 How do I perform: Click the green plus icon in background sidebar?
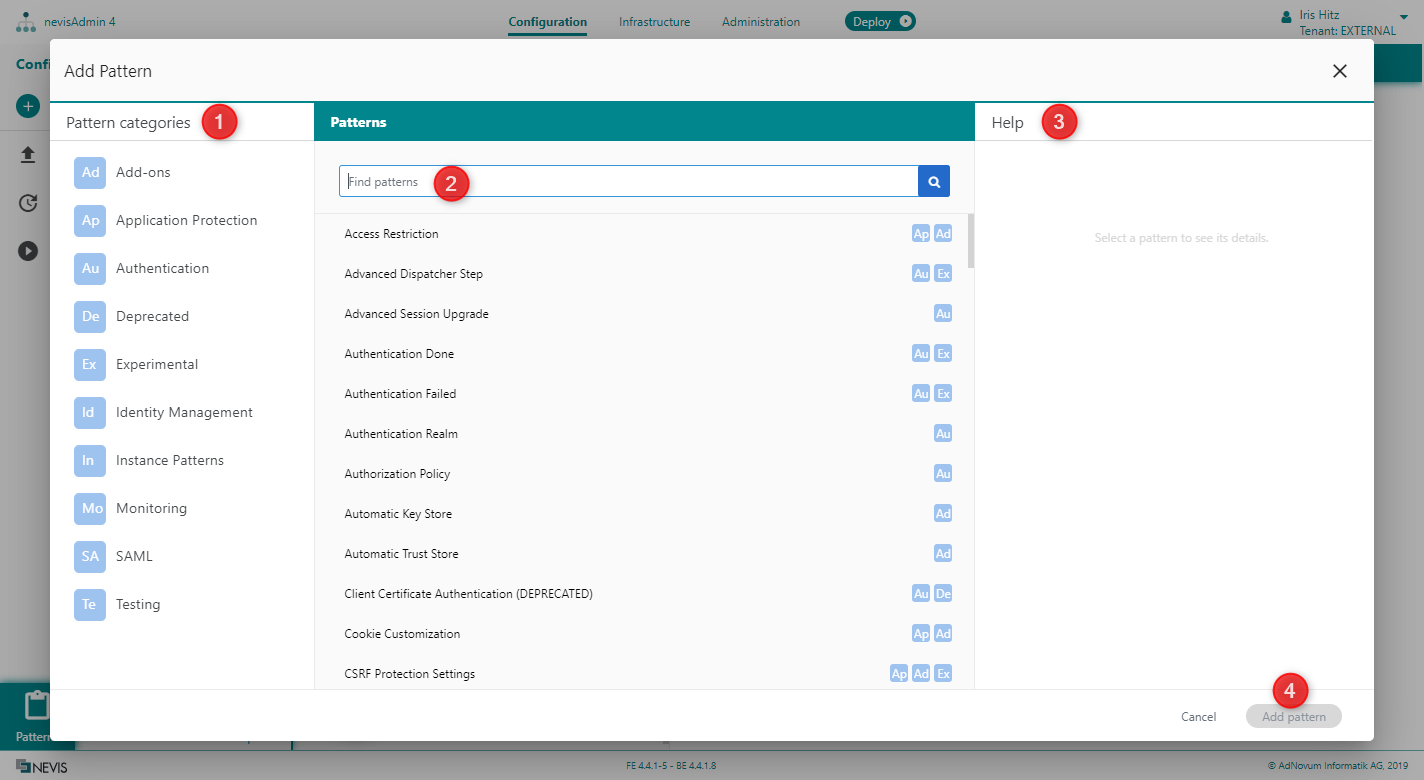click(x=28, y=105)
